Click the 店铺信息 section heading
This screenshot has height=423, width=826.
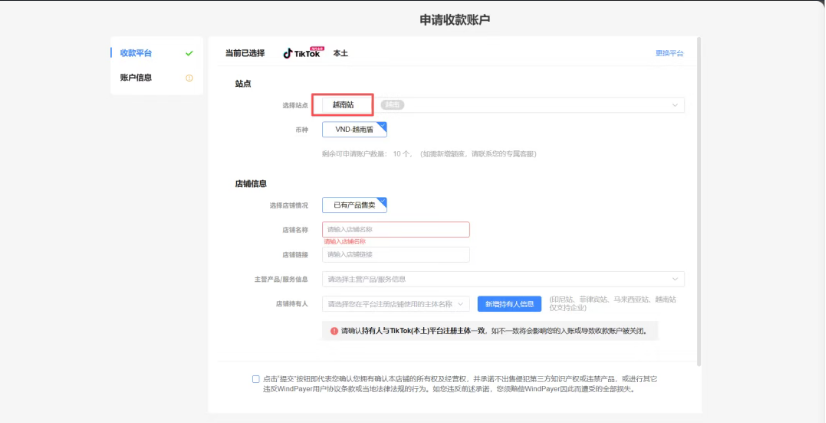point(251,184)
